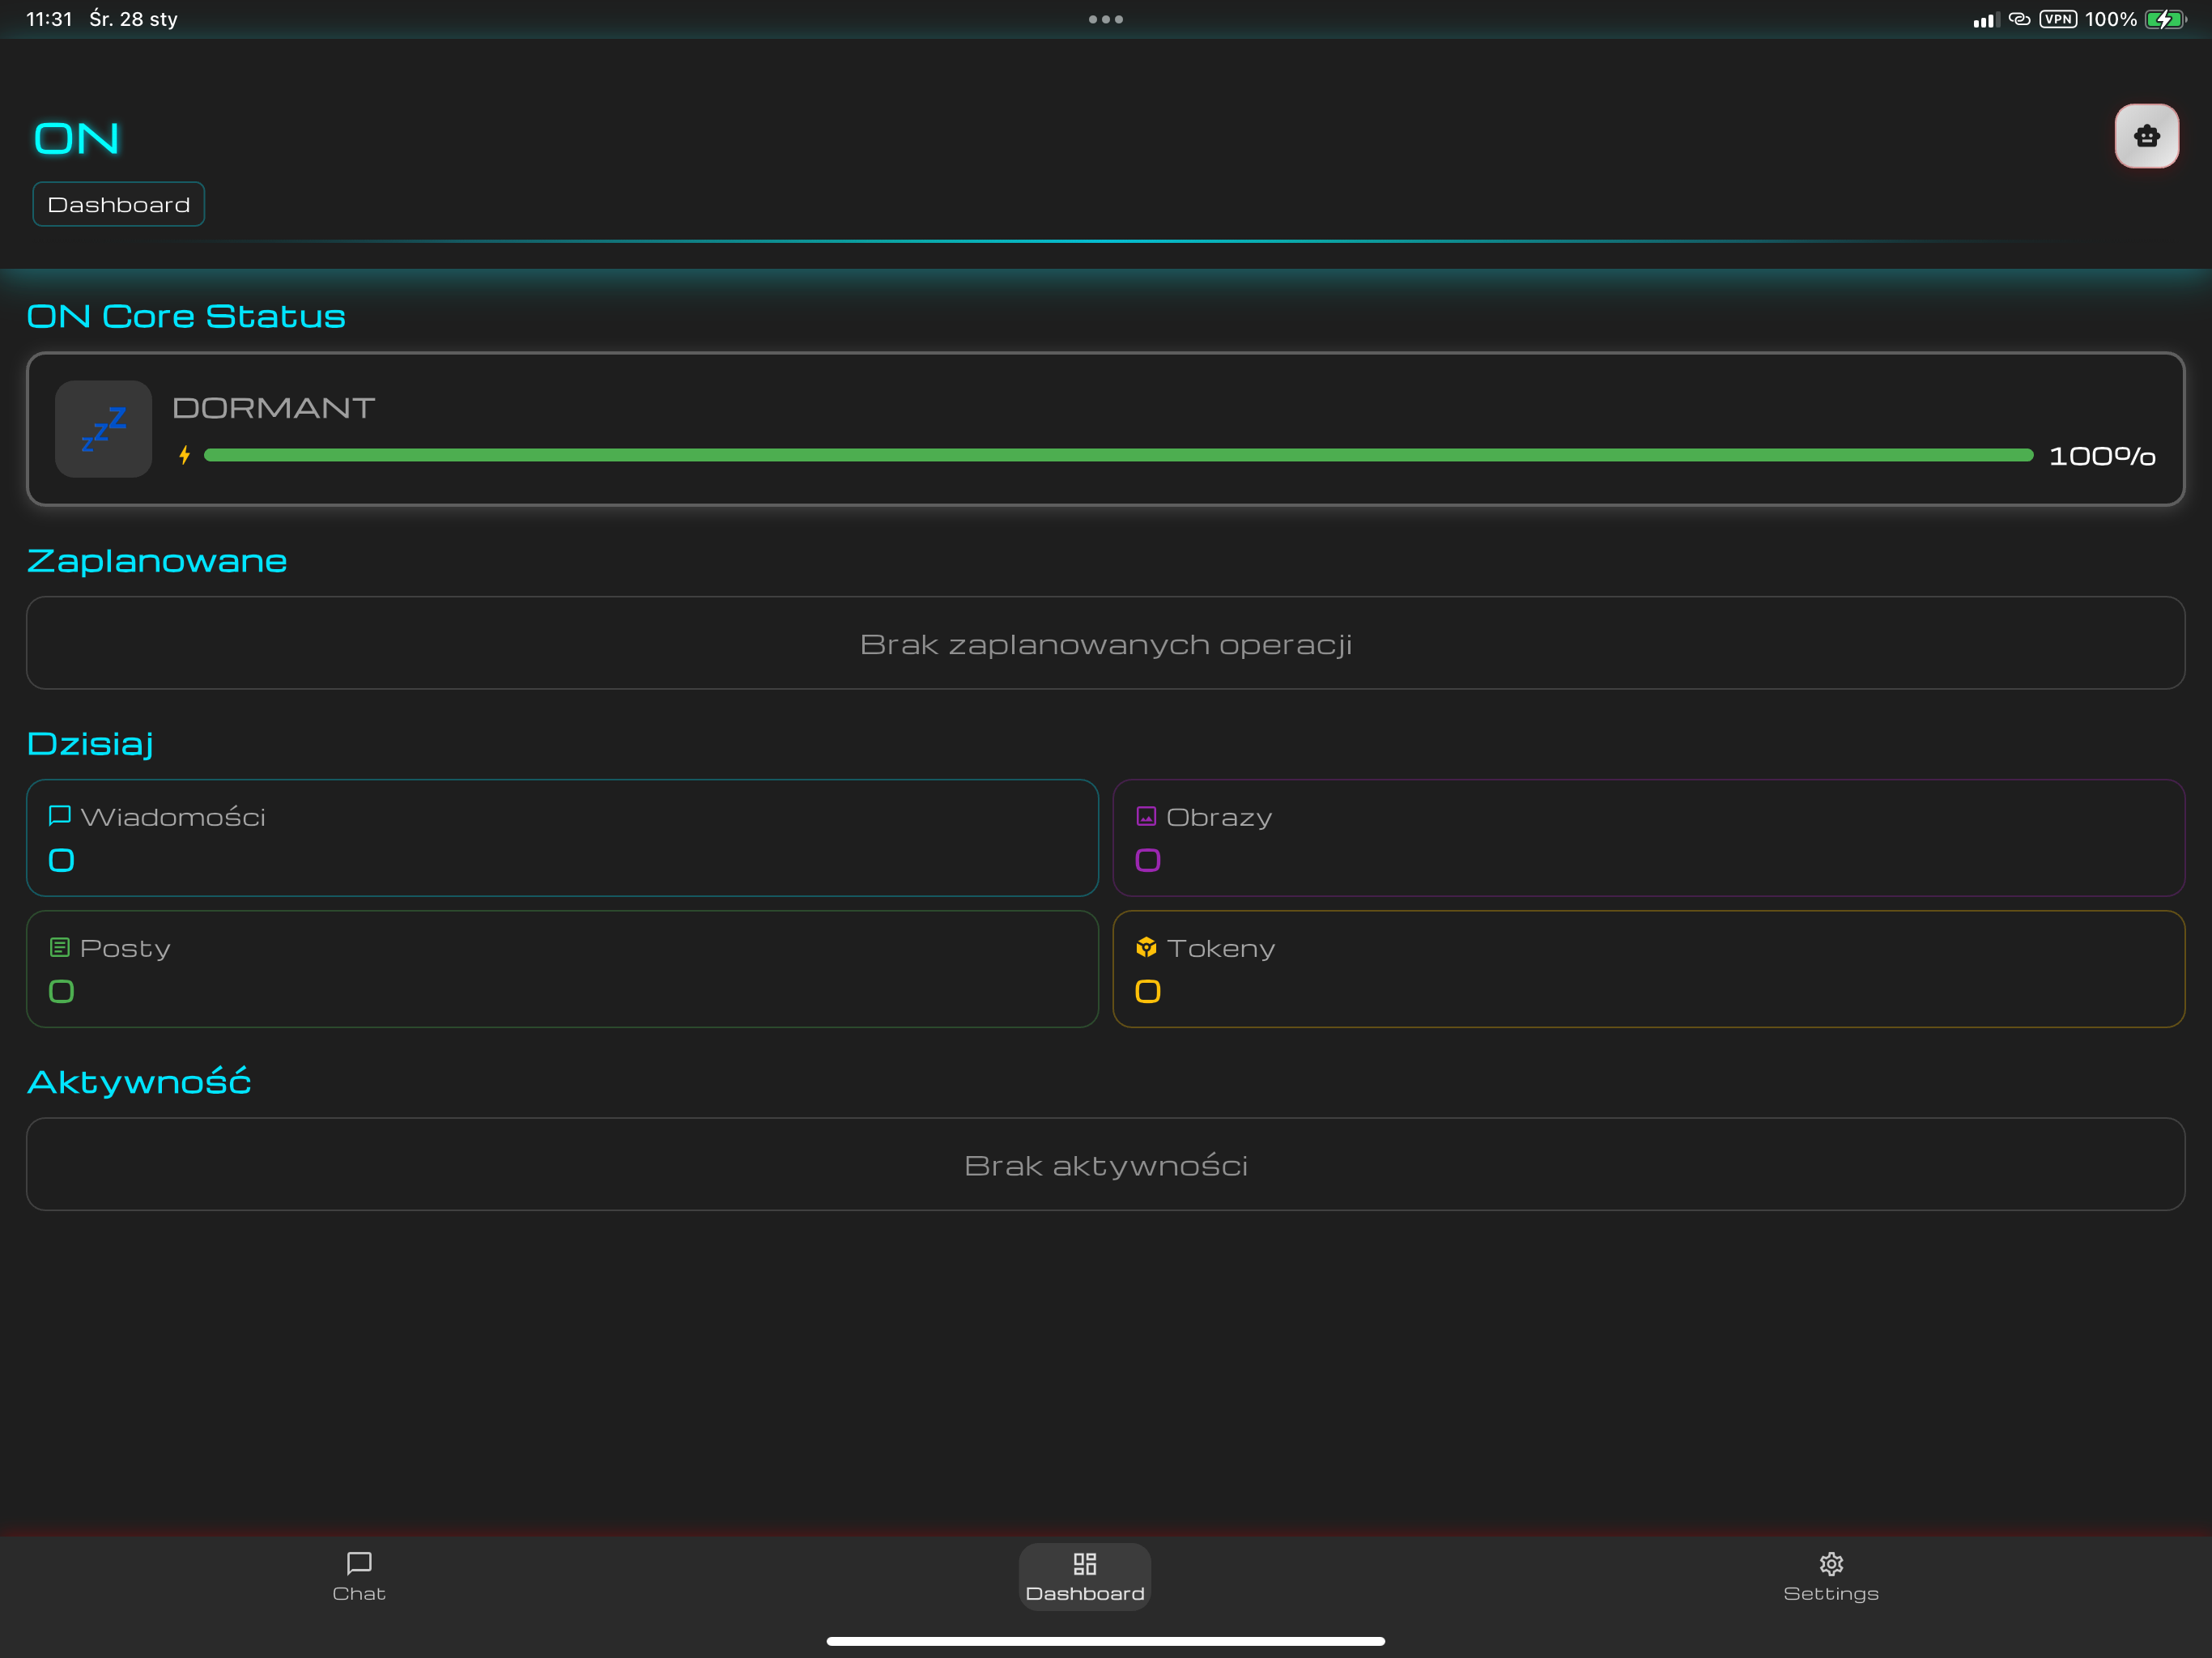
Task: Click the Dzisiaj heading
Action: [x=90, y=743]
